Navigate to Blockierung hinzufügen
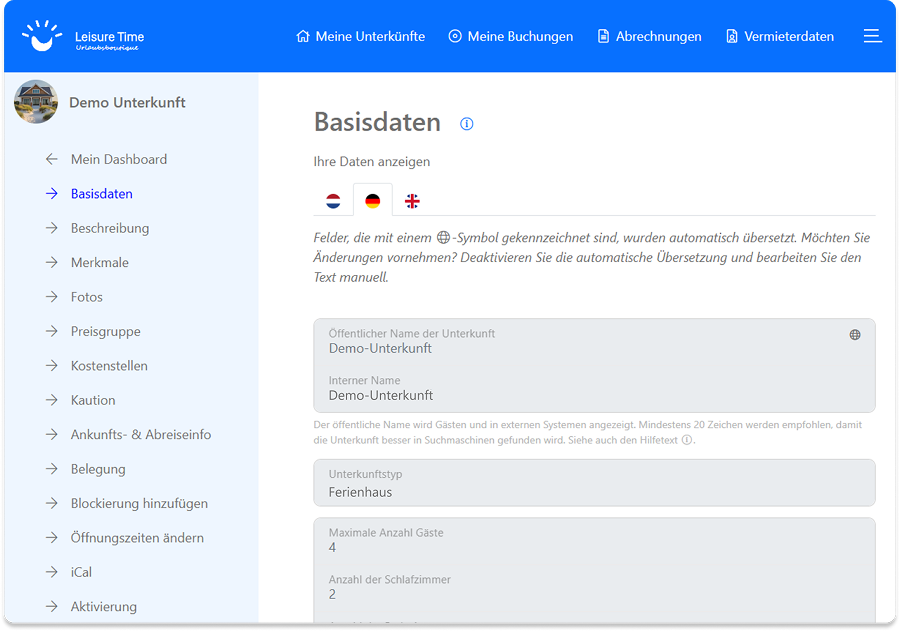This screenshot has width=900, height=631. (138, 503)
